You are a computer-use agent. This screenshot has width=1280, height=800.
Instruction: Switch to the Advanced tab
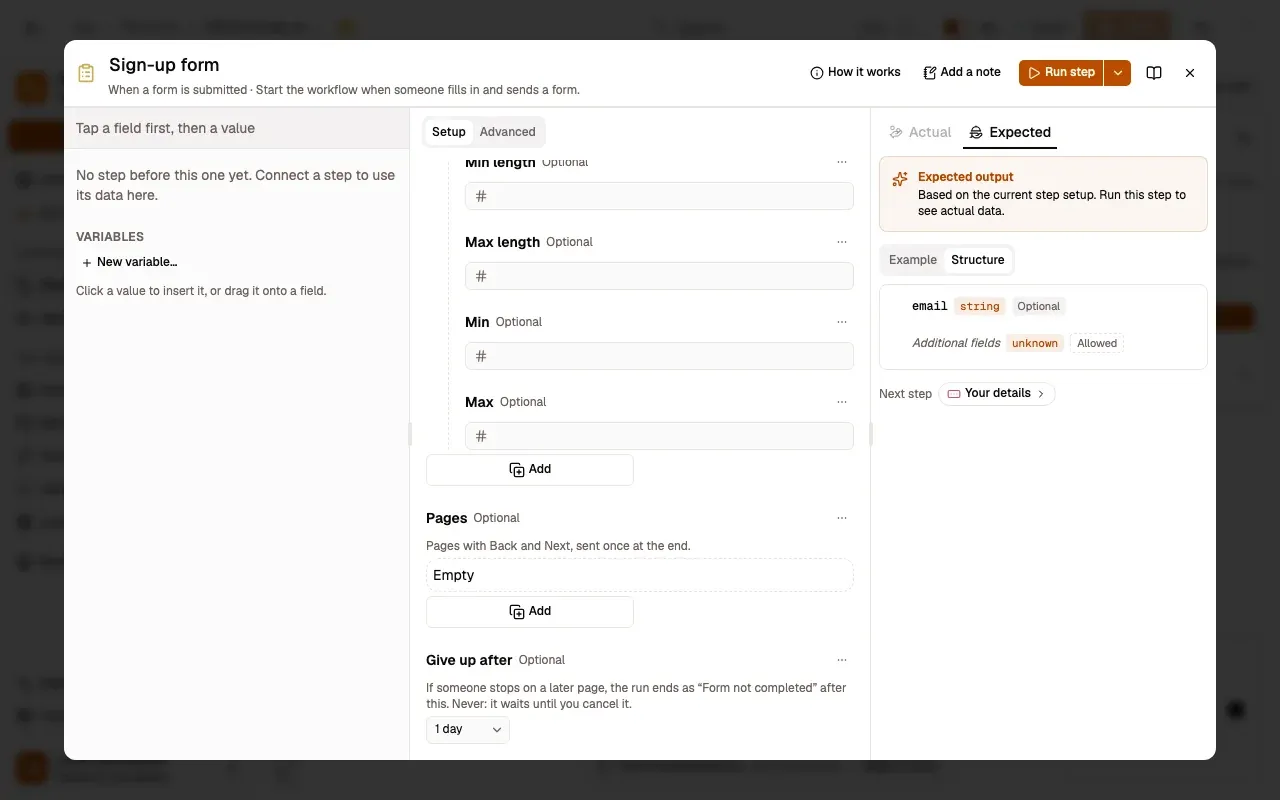[x=508, y=132]
